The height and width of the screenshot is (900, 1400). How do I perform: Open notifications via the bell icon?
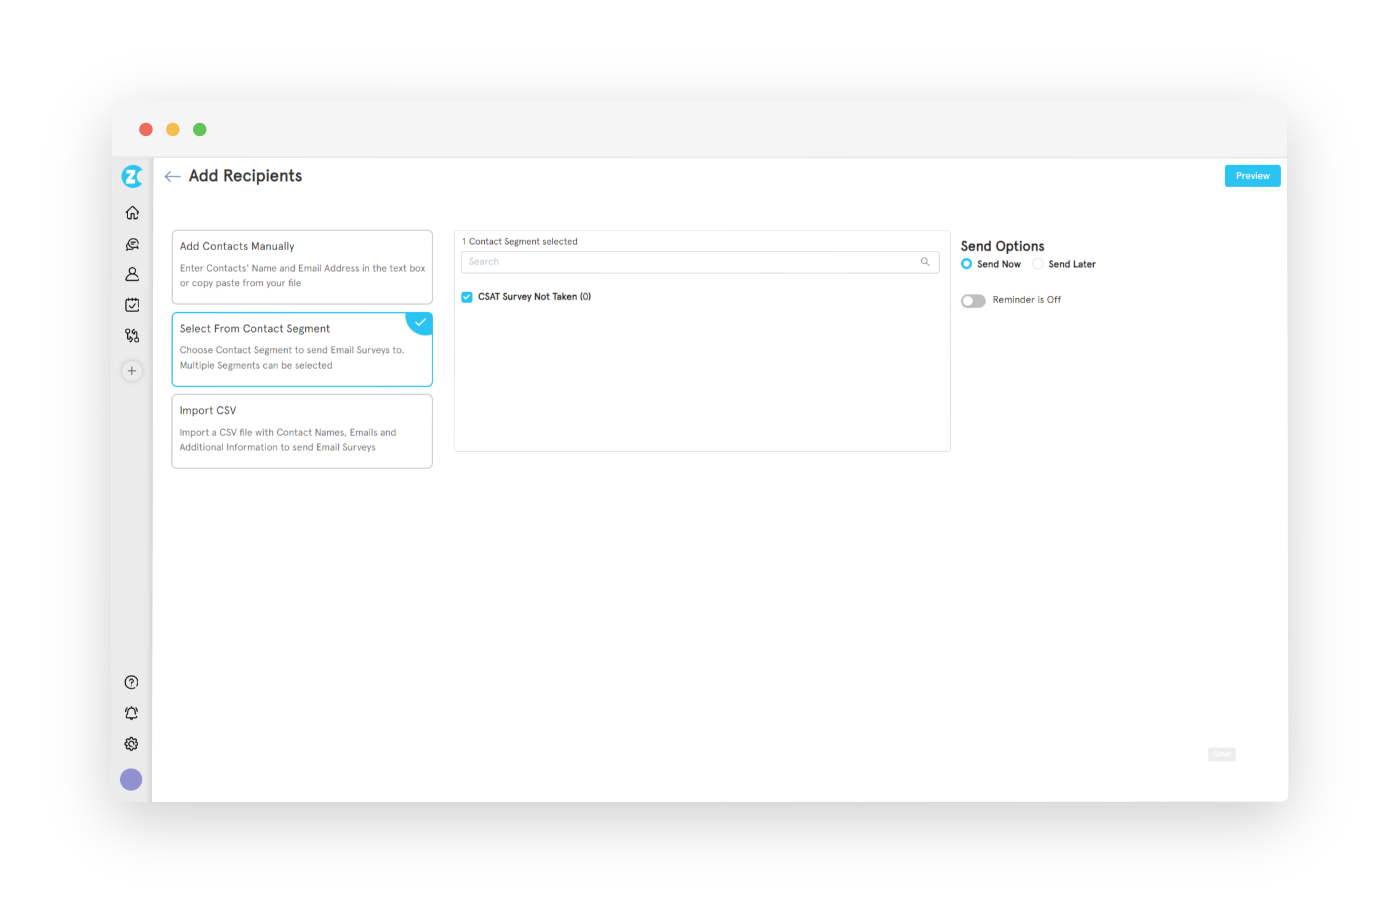tap(131, 712)
